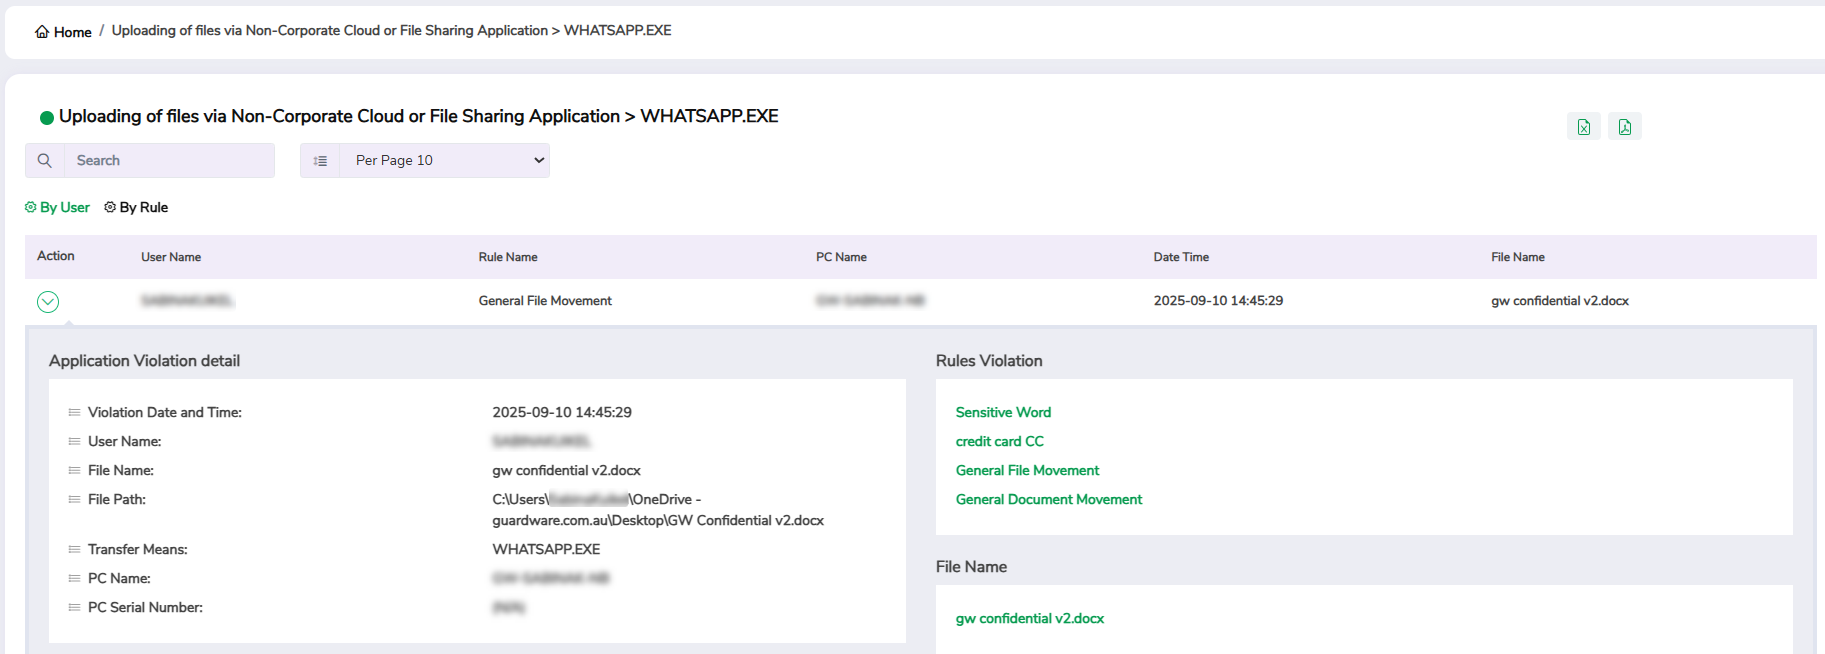This screenshot has width=1825, height=654.
Task: Export the report to Excel
Action: (1583, 127)
